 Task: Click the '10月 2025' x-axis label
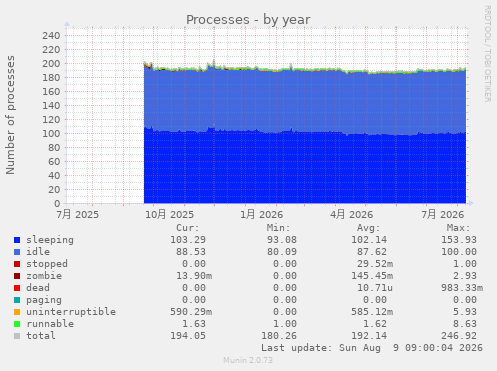169,214
